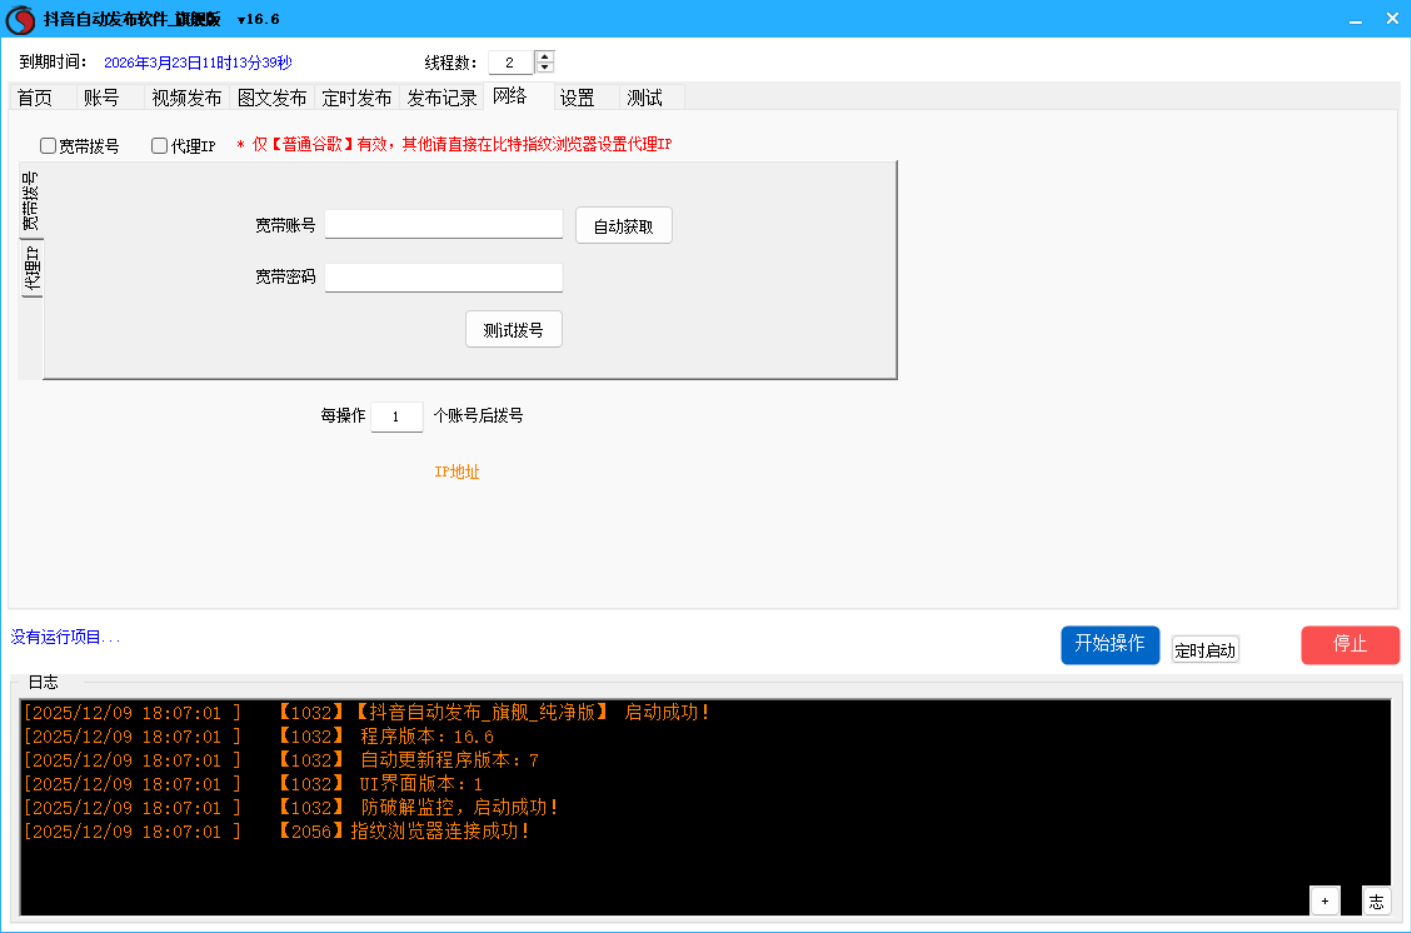Open the 设置 tab
The height and width of the screenshot is (933, 1411).
[577, 98]
